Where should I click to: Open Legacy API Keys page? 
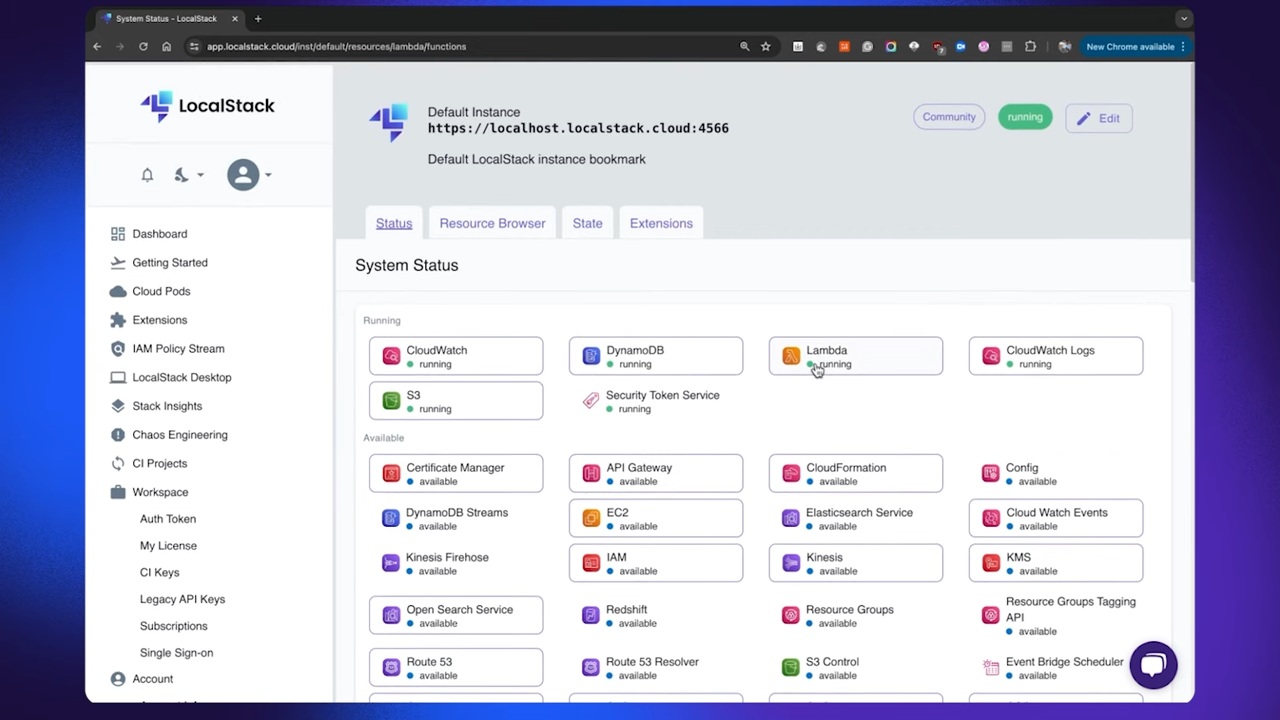point(182,599)
